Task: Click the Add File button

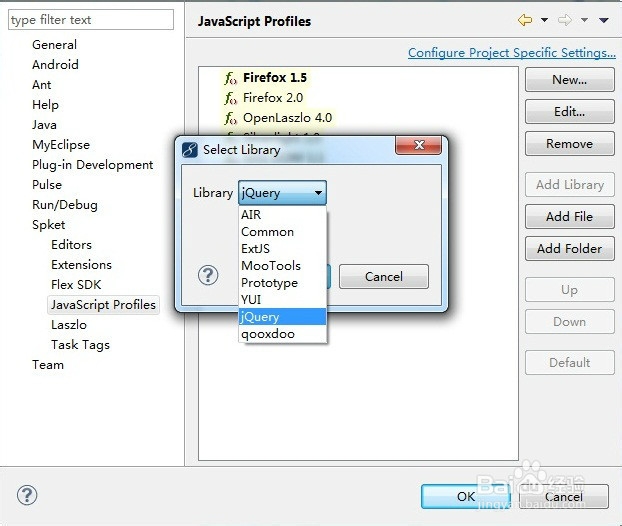Action: click(570, 217)
